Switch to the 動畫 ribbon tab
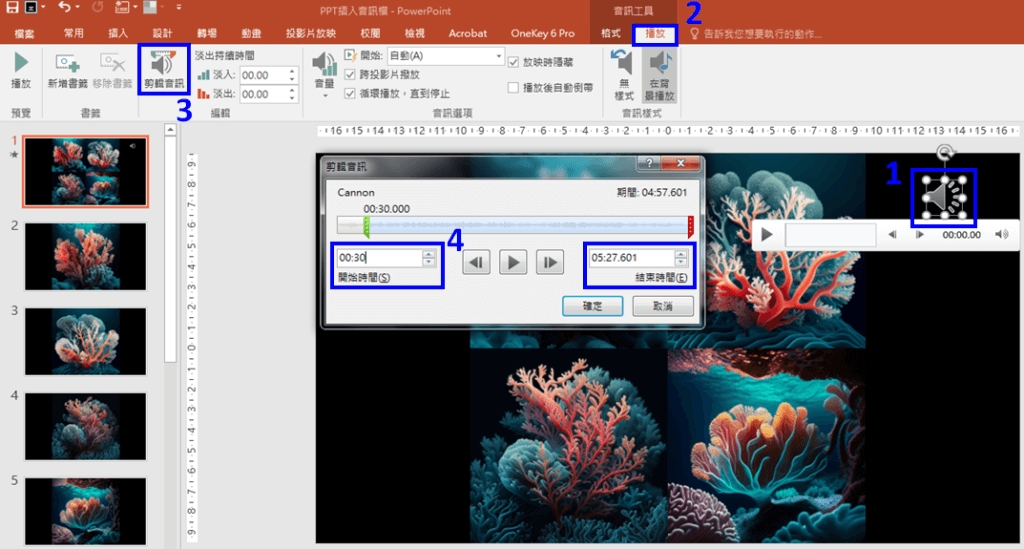The width and height of the screenshot is (1024, 549). point(237,33)
